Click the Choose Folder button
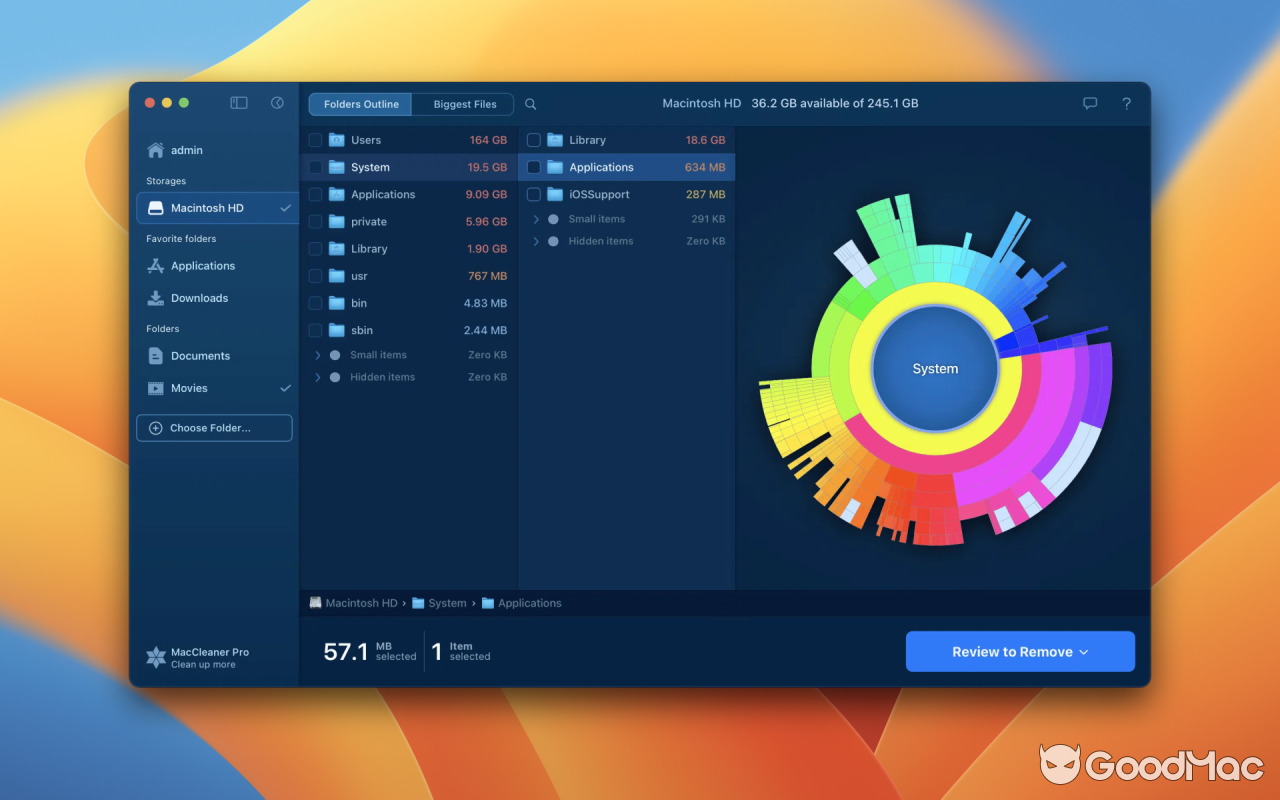 coord(214,428)
